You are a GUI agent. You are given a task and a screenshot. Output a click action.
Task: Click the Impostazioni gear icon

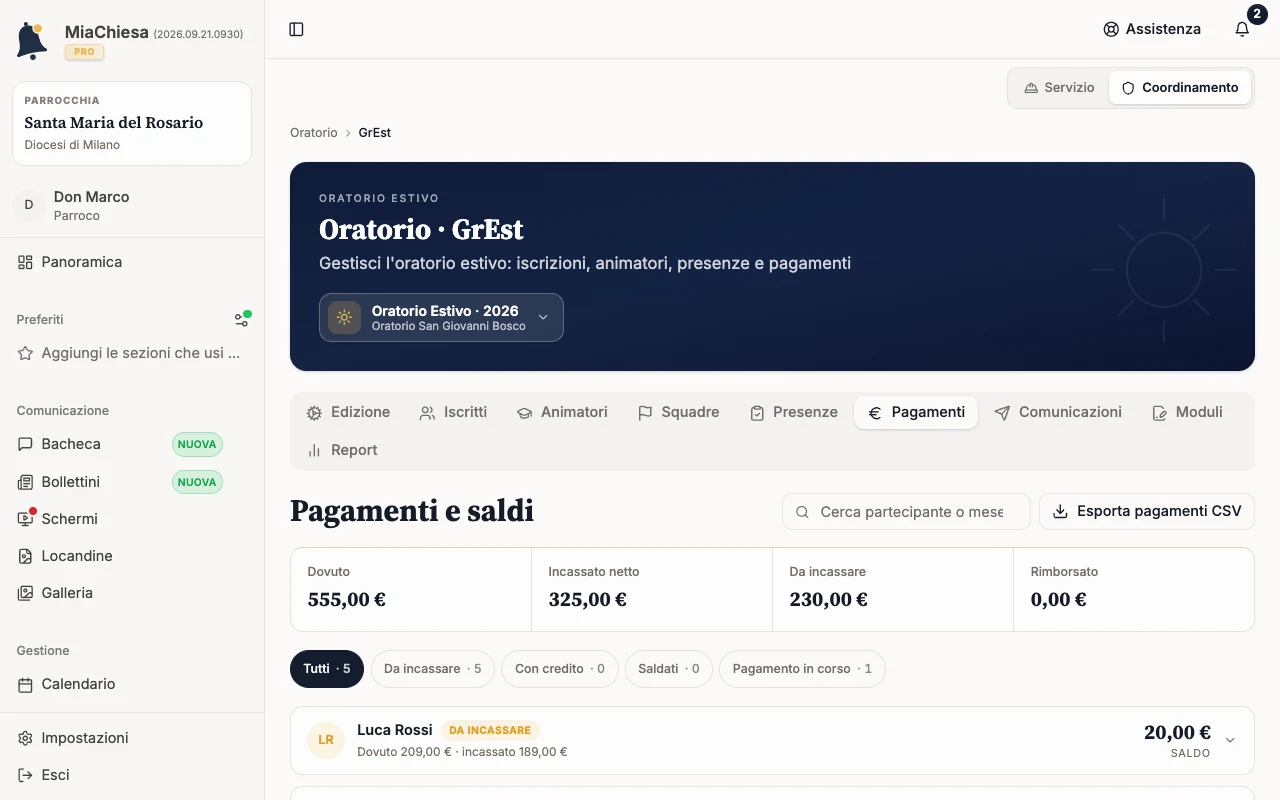click(25, 738)
